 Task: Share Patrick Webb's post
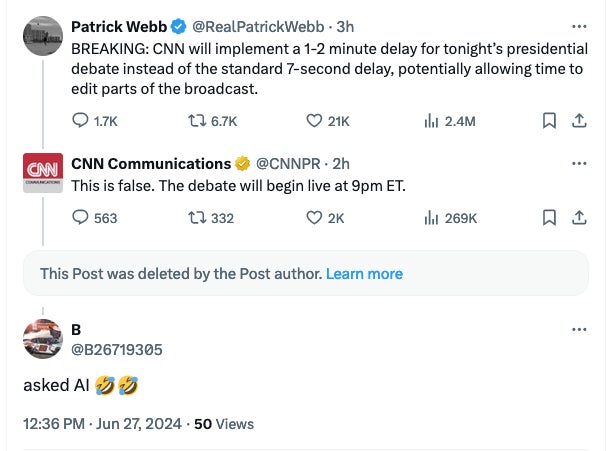(x=578, y=121)
